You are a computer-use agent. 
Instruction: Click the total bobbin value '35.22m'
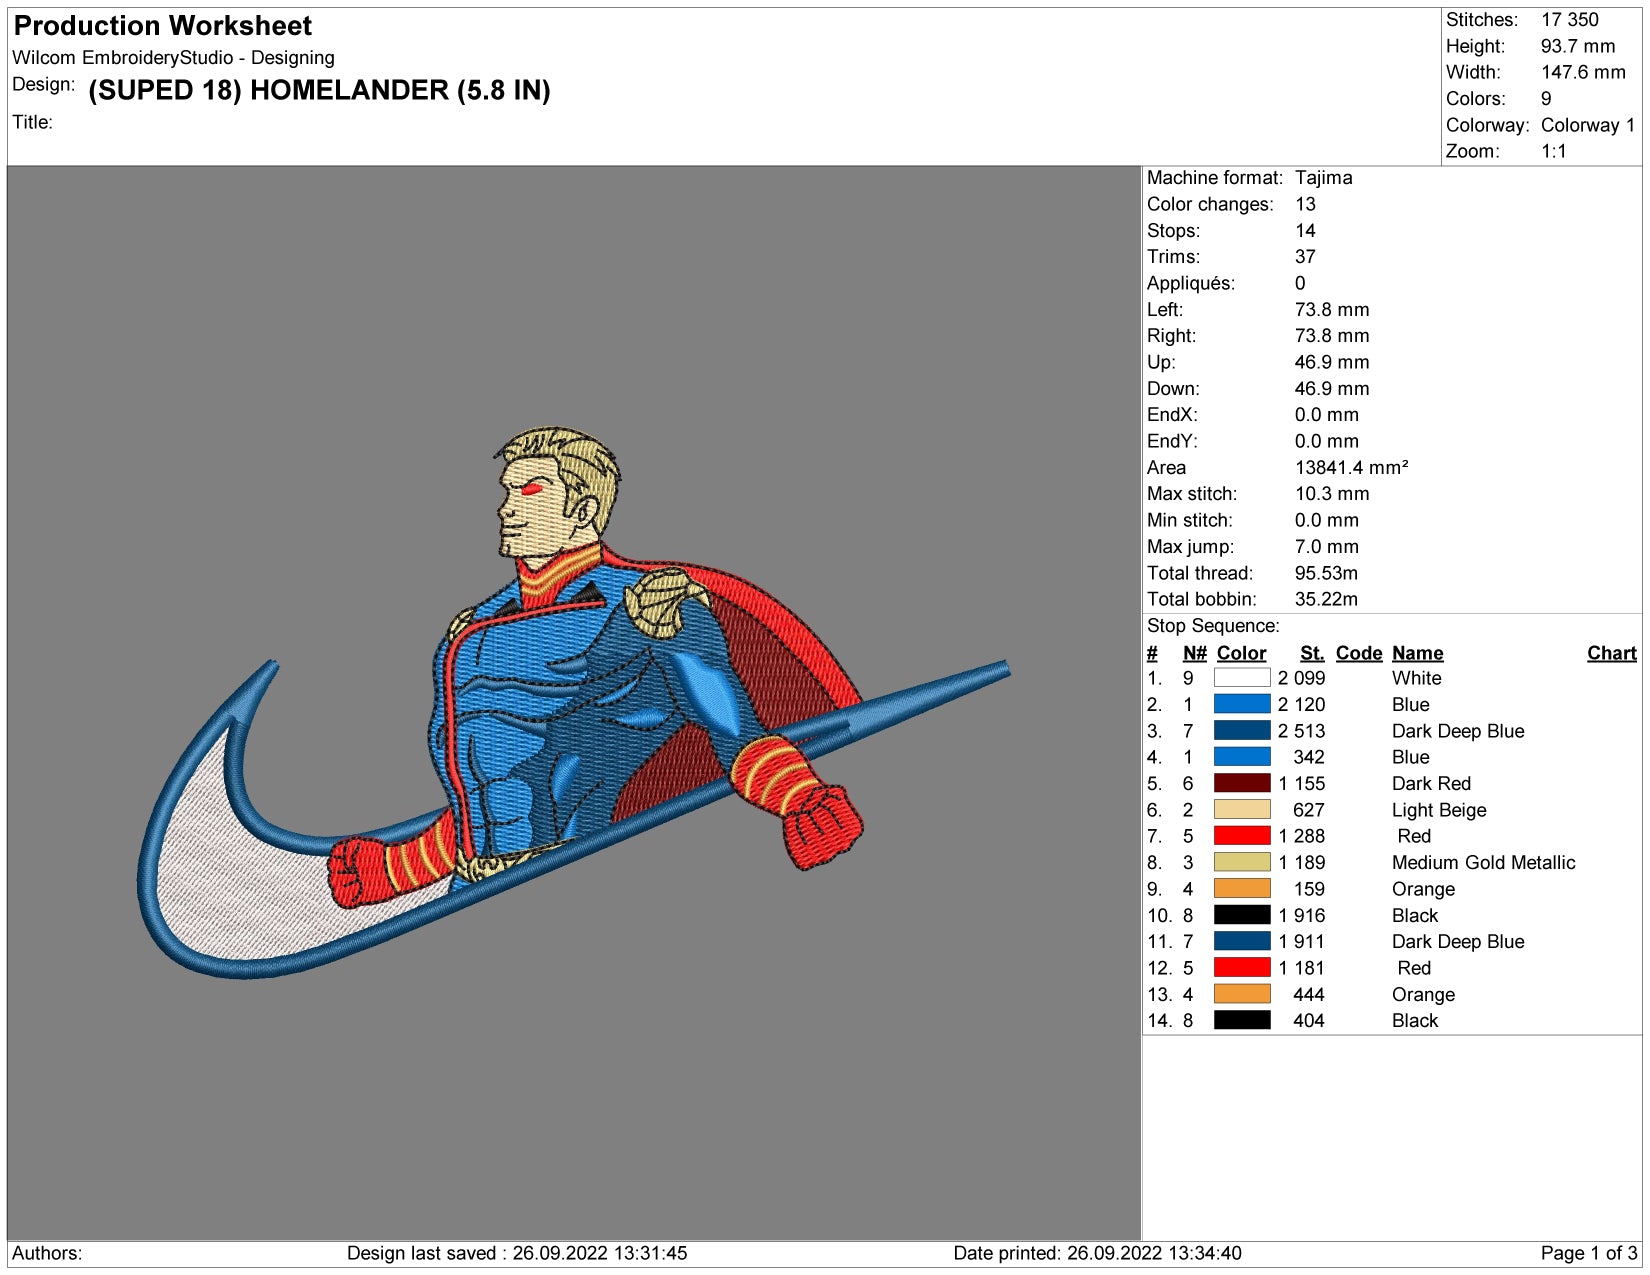pos(1326,599)
